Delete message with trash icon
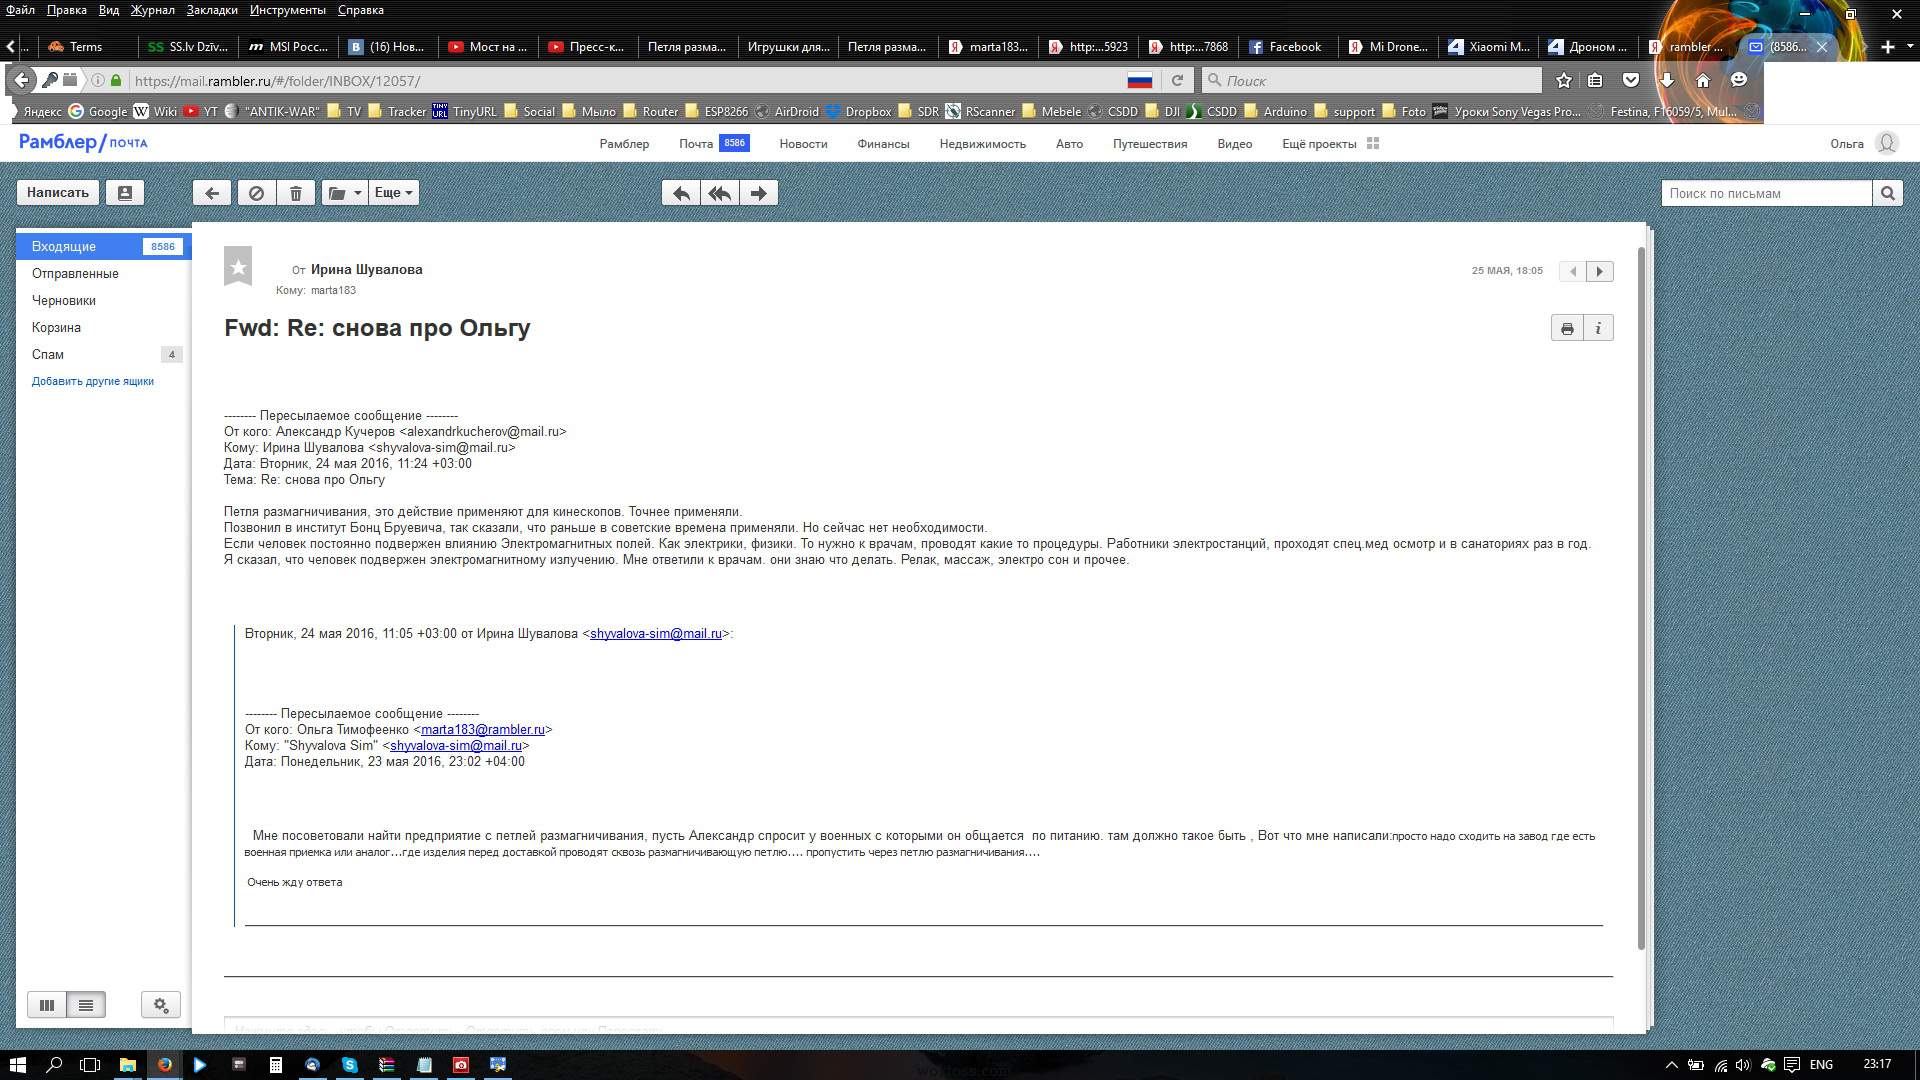This screenshot has width=1920, height=1080. (296, 193)
